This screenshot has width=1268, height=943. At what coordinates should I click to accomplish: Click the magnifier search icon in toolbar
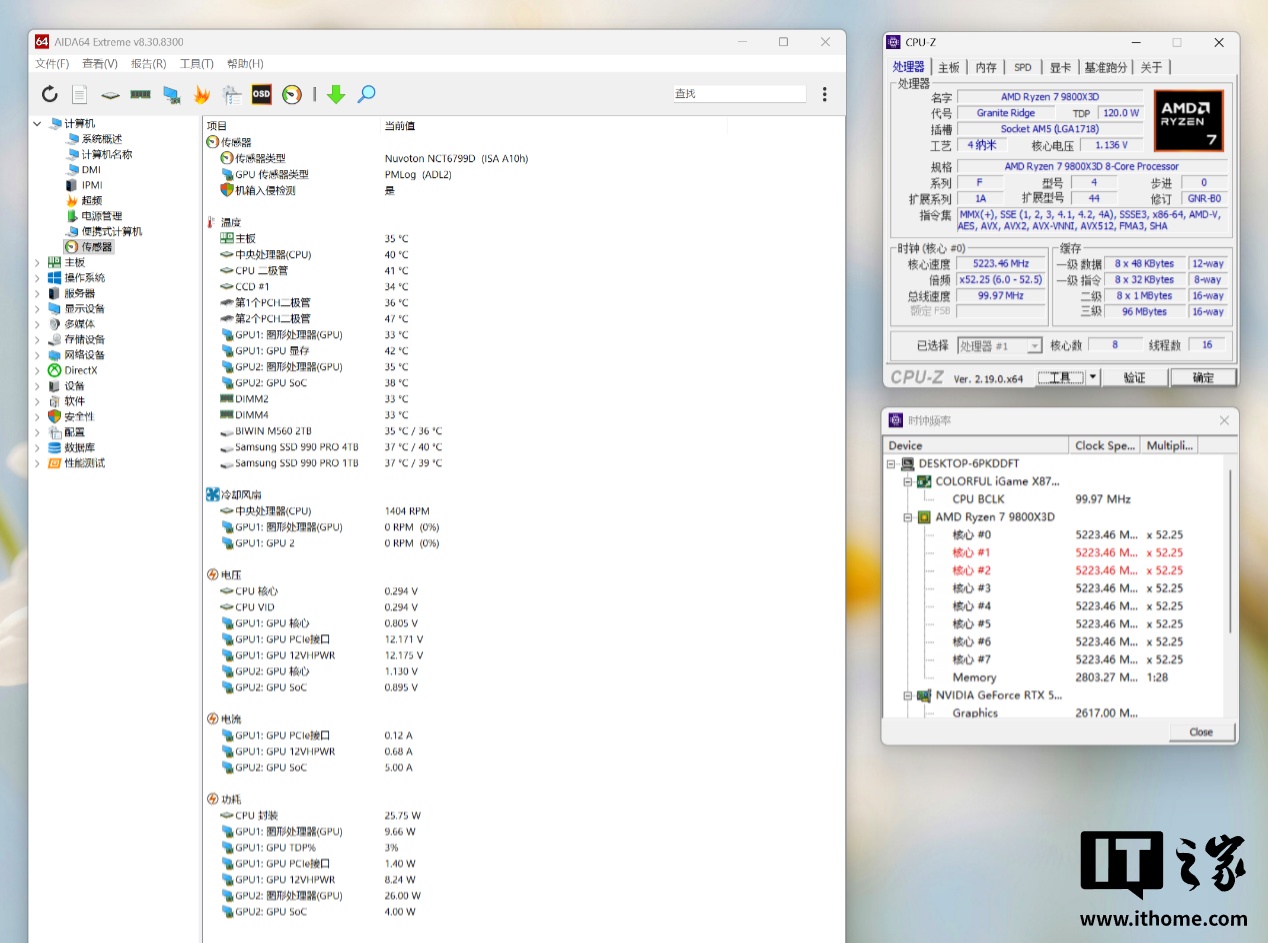pyautogui.click(x=367, y=94)
